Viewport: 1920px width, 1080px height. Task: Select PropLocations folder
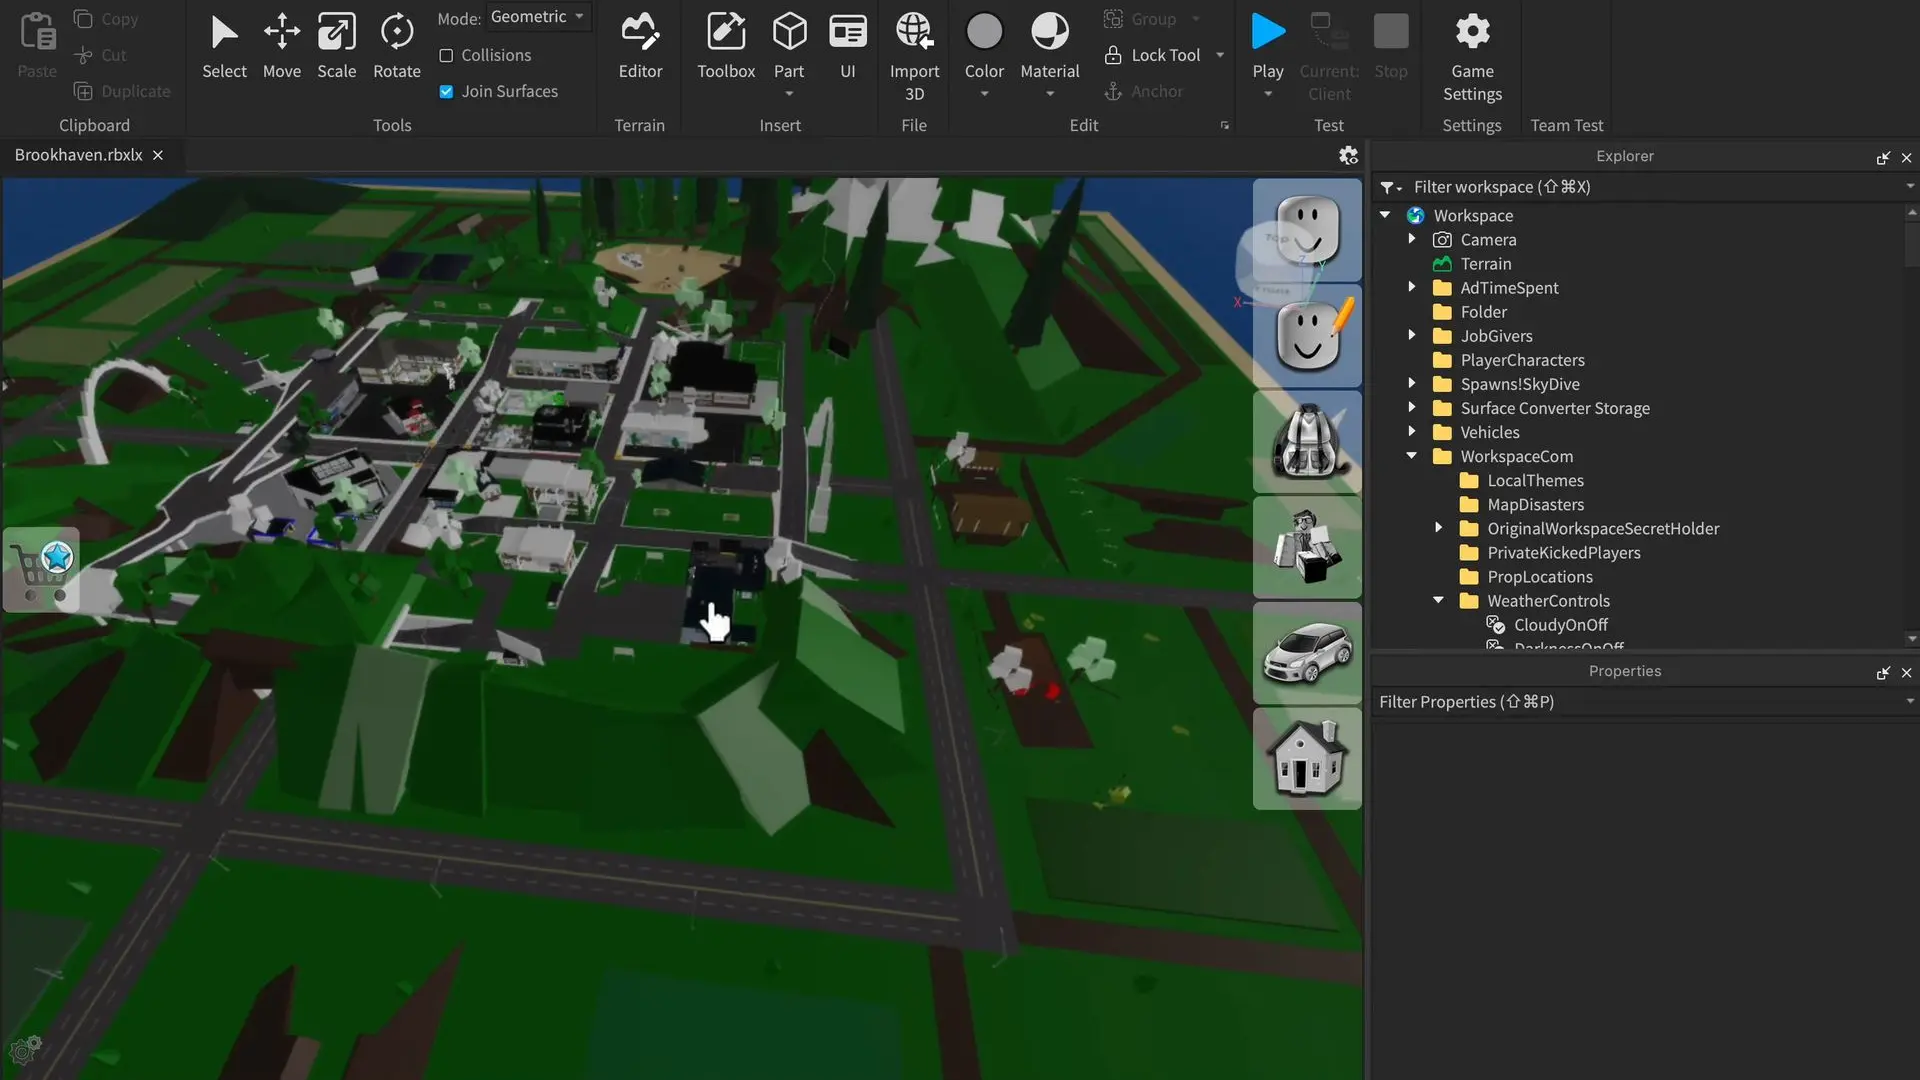coord(1539,577)
